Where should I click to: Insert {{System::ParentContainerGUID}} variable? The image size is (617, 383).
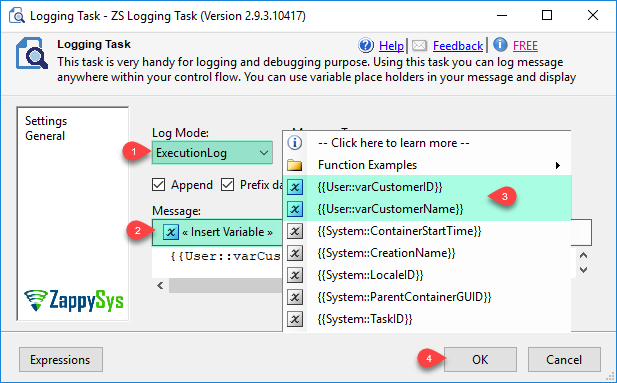pos(404,297)
